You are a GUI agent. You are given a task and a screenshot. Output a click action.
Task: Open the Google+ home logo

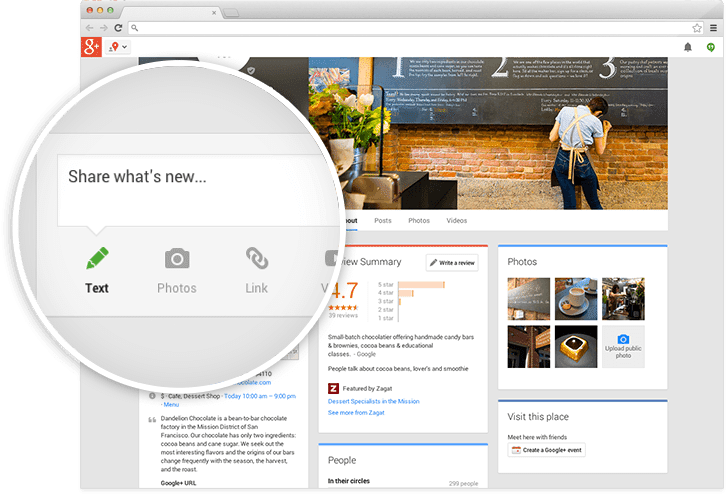pyautogui.click(x=92, y=47)
